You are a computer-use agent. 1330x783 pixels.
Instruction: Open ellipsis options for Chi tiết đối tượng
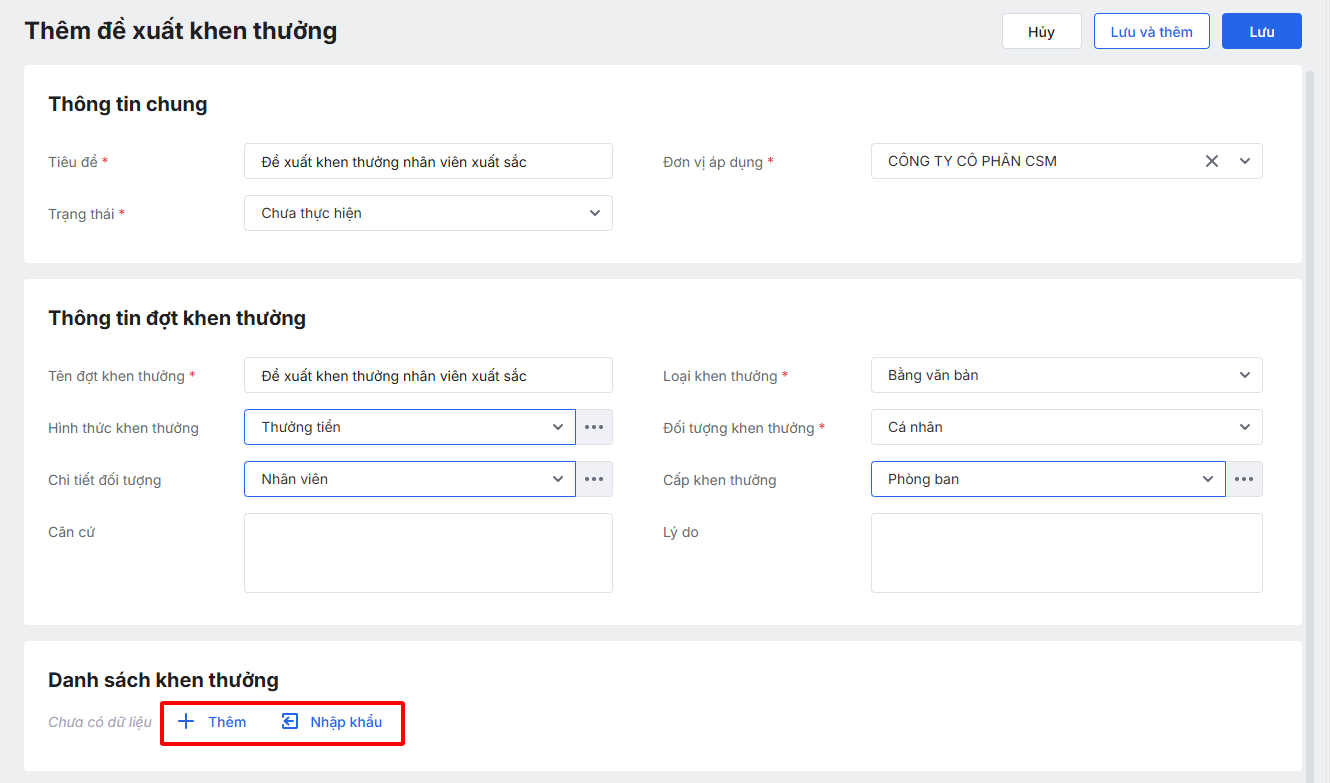click(594, 479)
